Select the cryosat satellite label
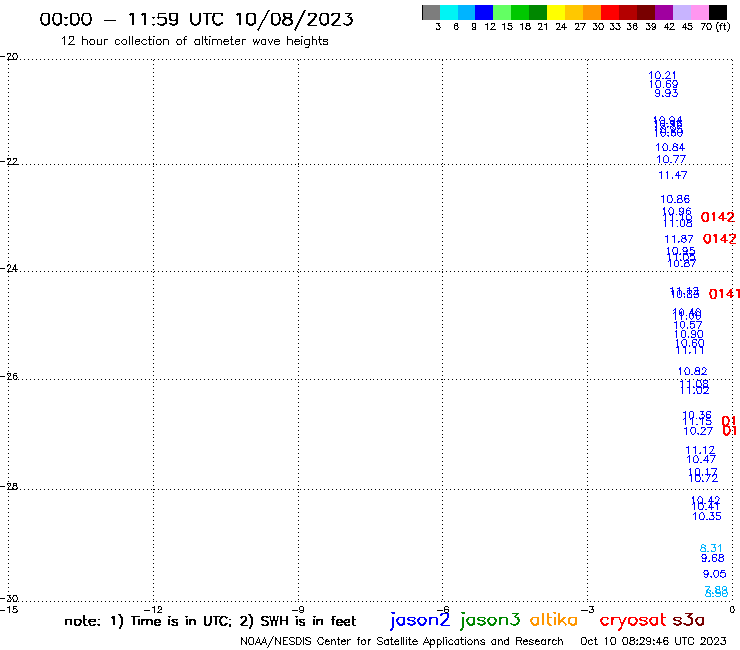The height and width of the screenshot is (650, 740). tap(633, 621)
